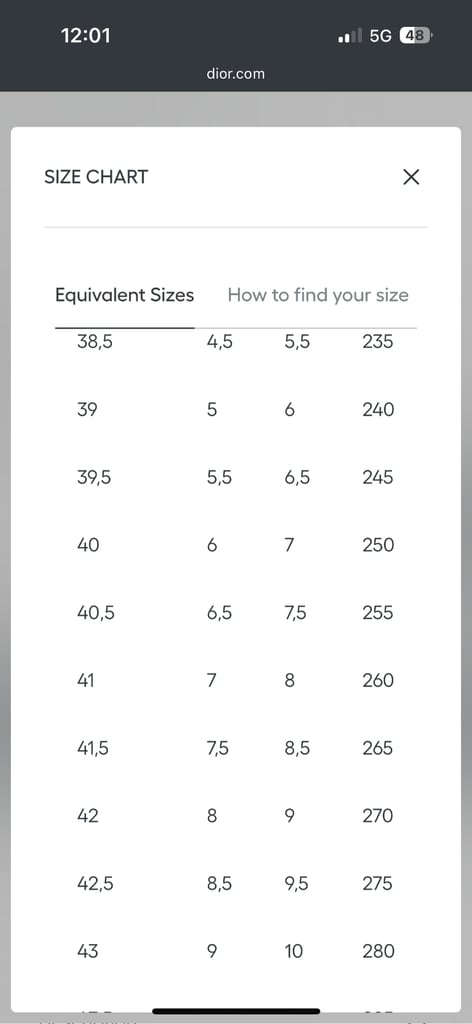Viewport: 472px width, 1024px height.
Task: Tap the battery indicator showing 48
Action: [x=415, y=36]
